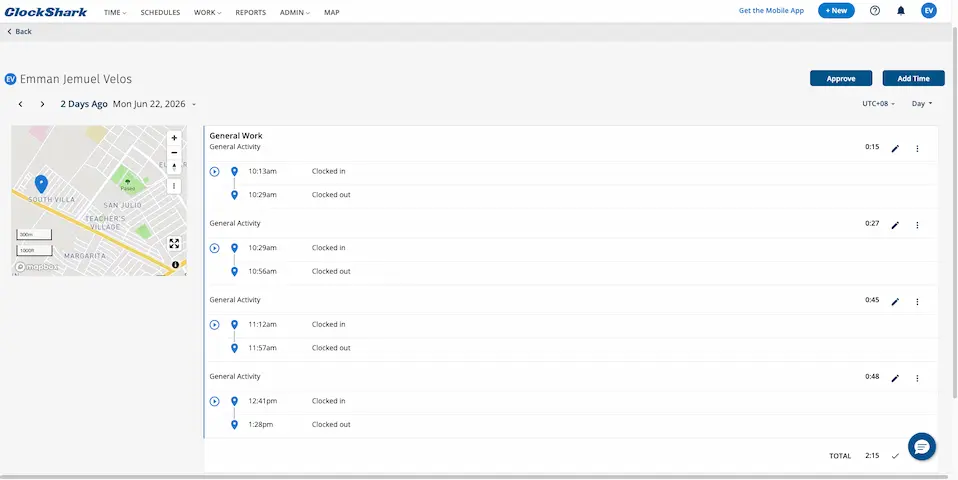The image size is (958, 480).
Task: Open more options for 0:15 entry
Action: pyautogui.click(x=917, y=148)
